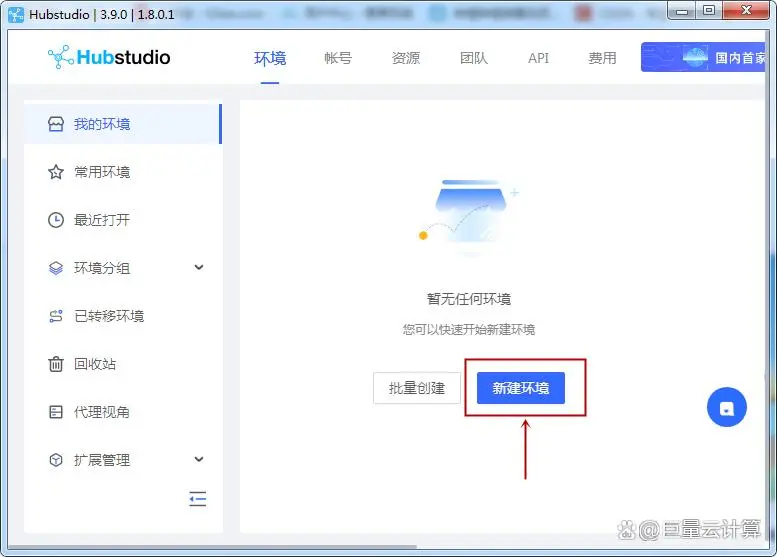Viewport: 777px width, 557px height.
Task: Click the star icon beside 常用环境
Action: 56,172
